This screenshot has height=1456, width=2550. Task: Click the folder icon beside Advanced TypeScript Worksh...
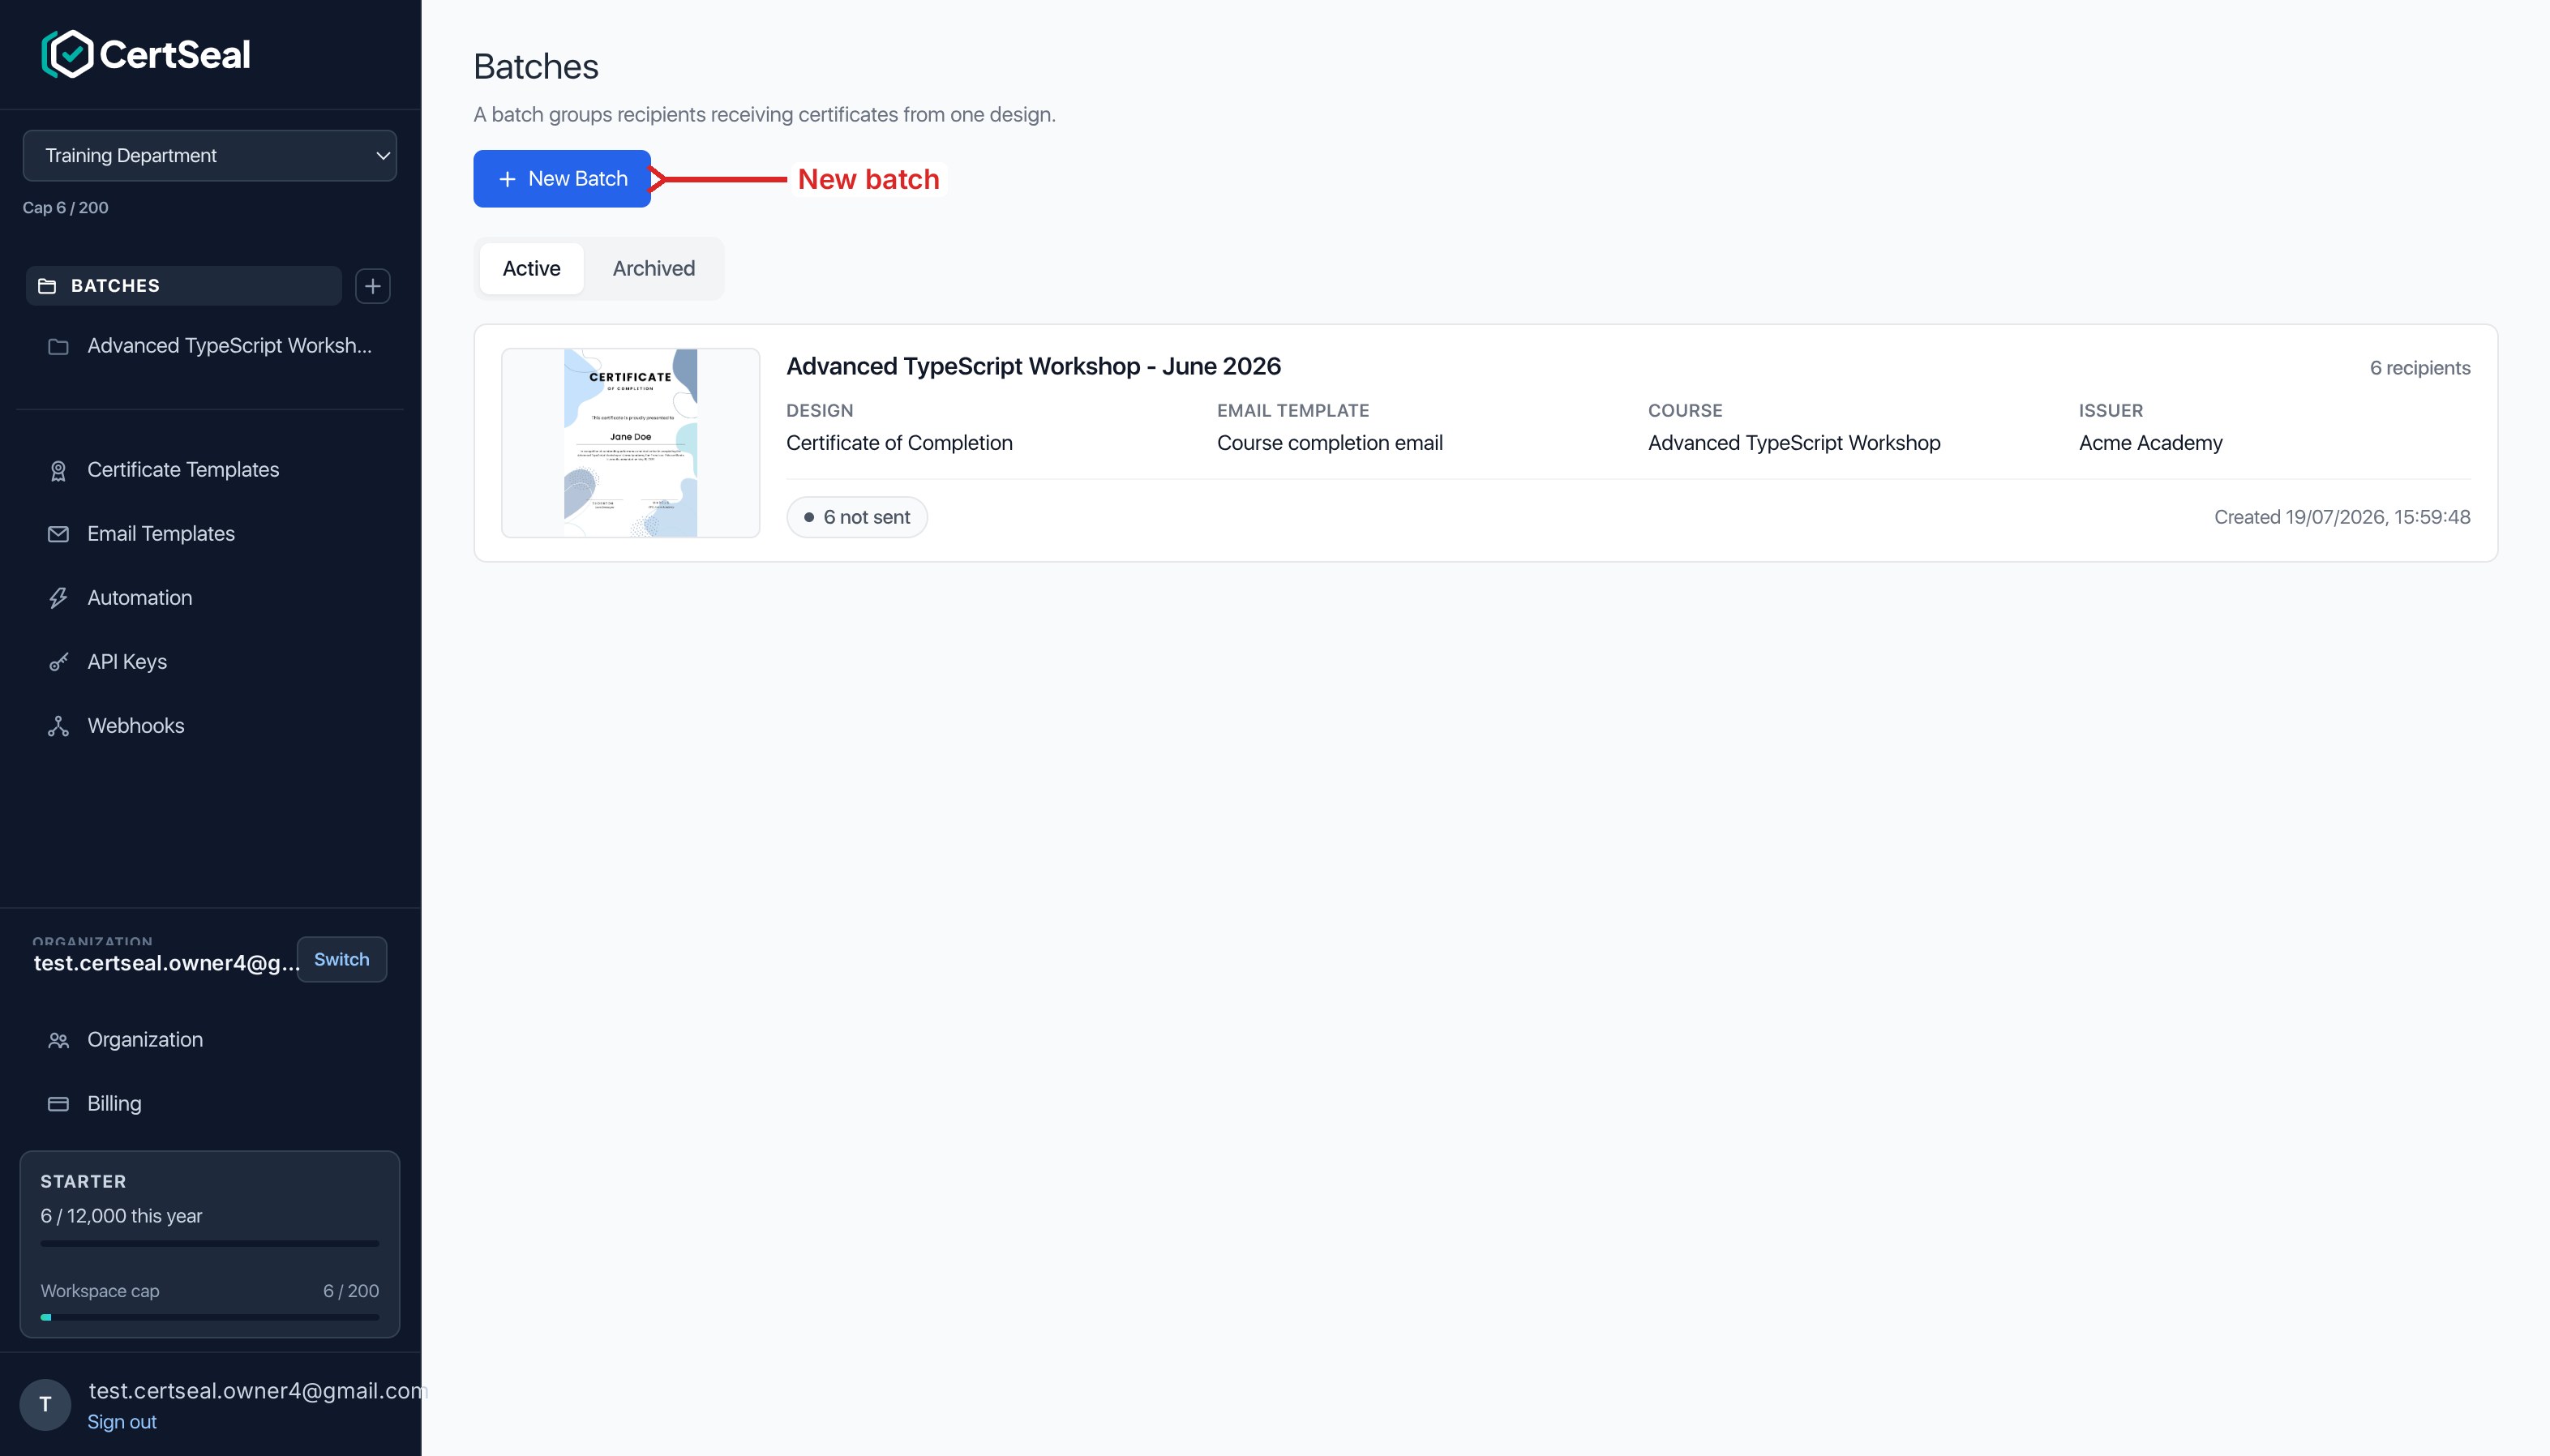pos(58,346)
